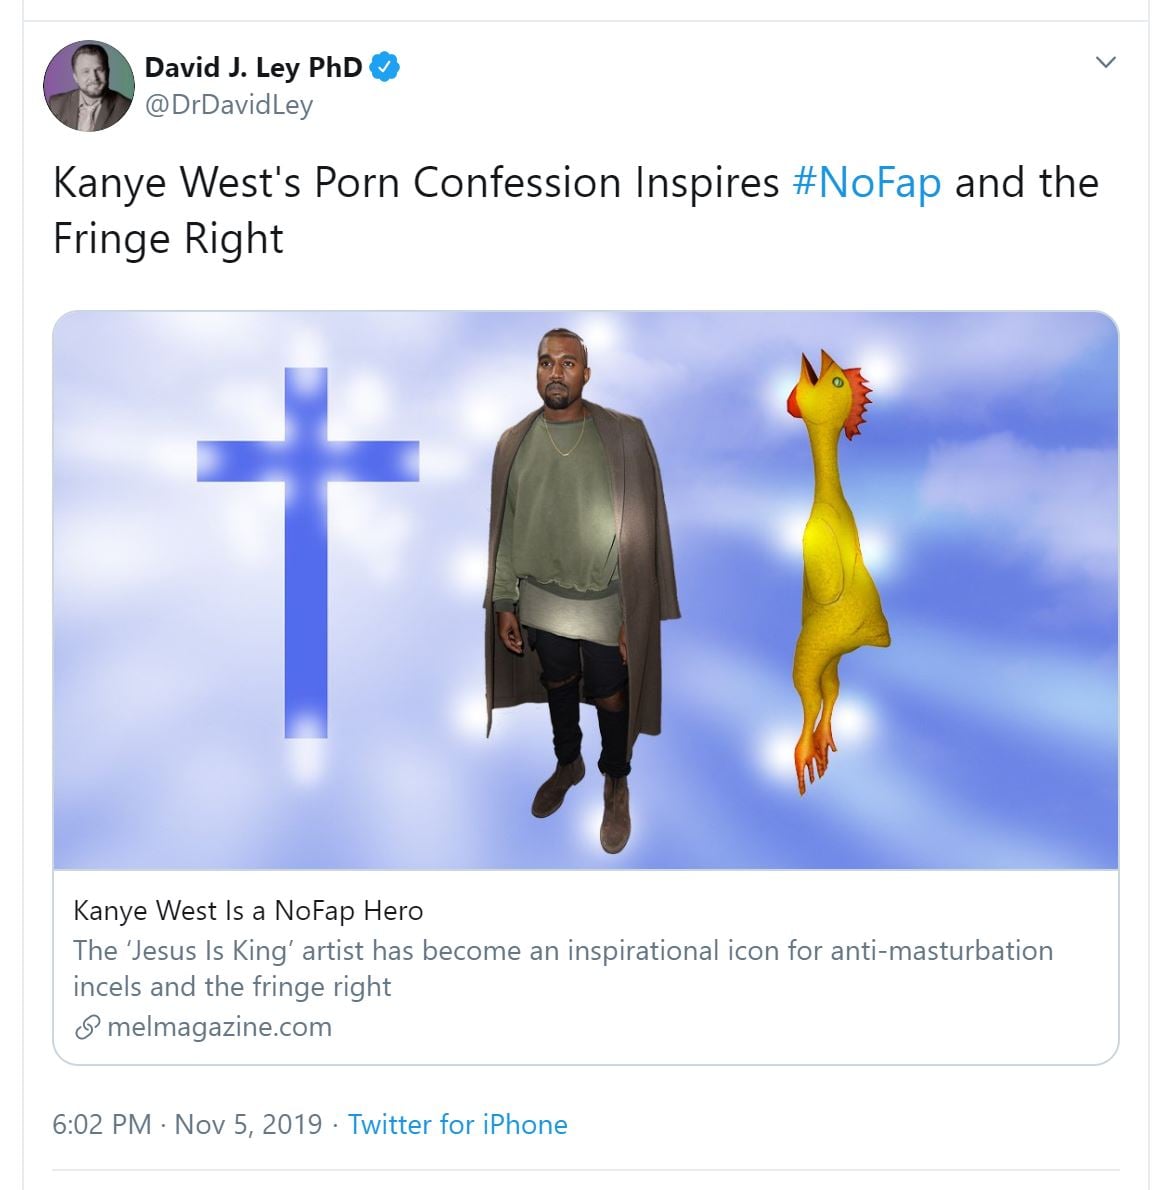The width and height of the screenshot is (1173, 1190).
Task: Click the blue cross in card image
Action: pyautogui.click(x=307, y=551)
